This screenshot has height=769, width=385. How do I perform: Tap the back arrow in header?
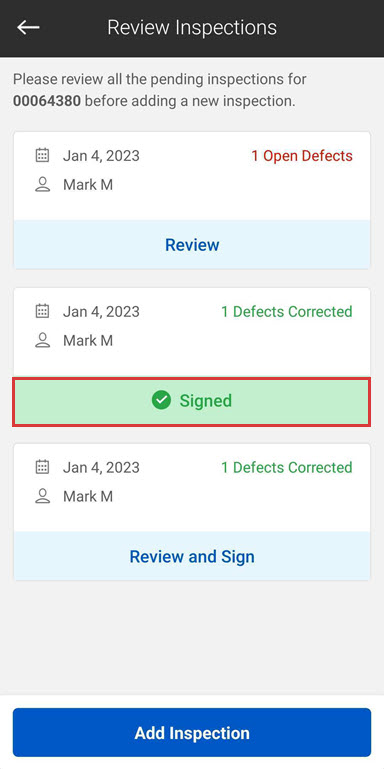click(x=28, y=27)
